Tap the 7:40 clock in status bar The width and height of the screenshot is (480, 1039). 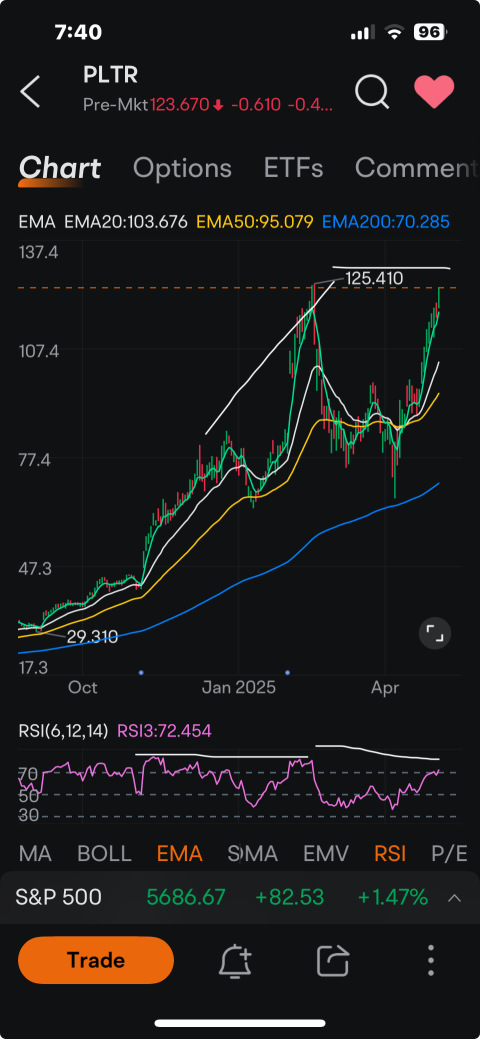(x=78, y=32)
